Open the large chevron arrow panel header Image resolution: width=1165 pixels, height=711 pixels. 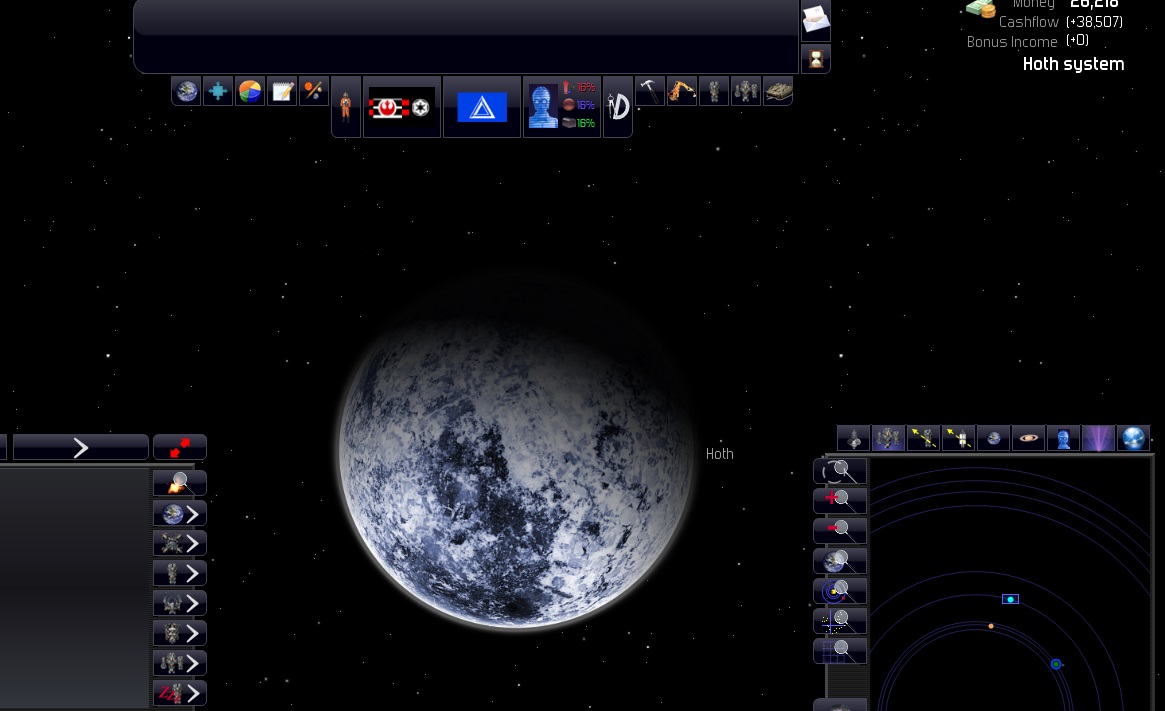tap(81, 447)
